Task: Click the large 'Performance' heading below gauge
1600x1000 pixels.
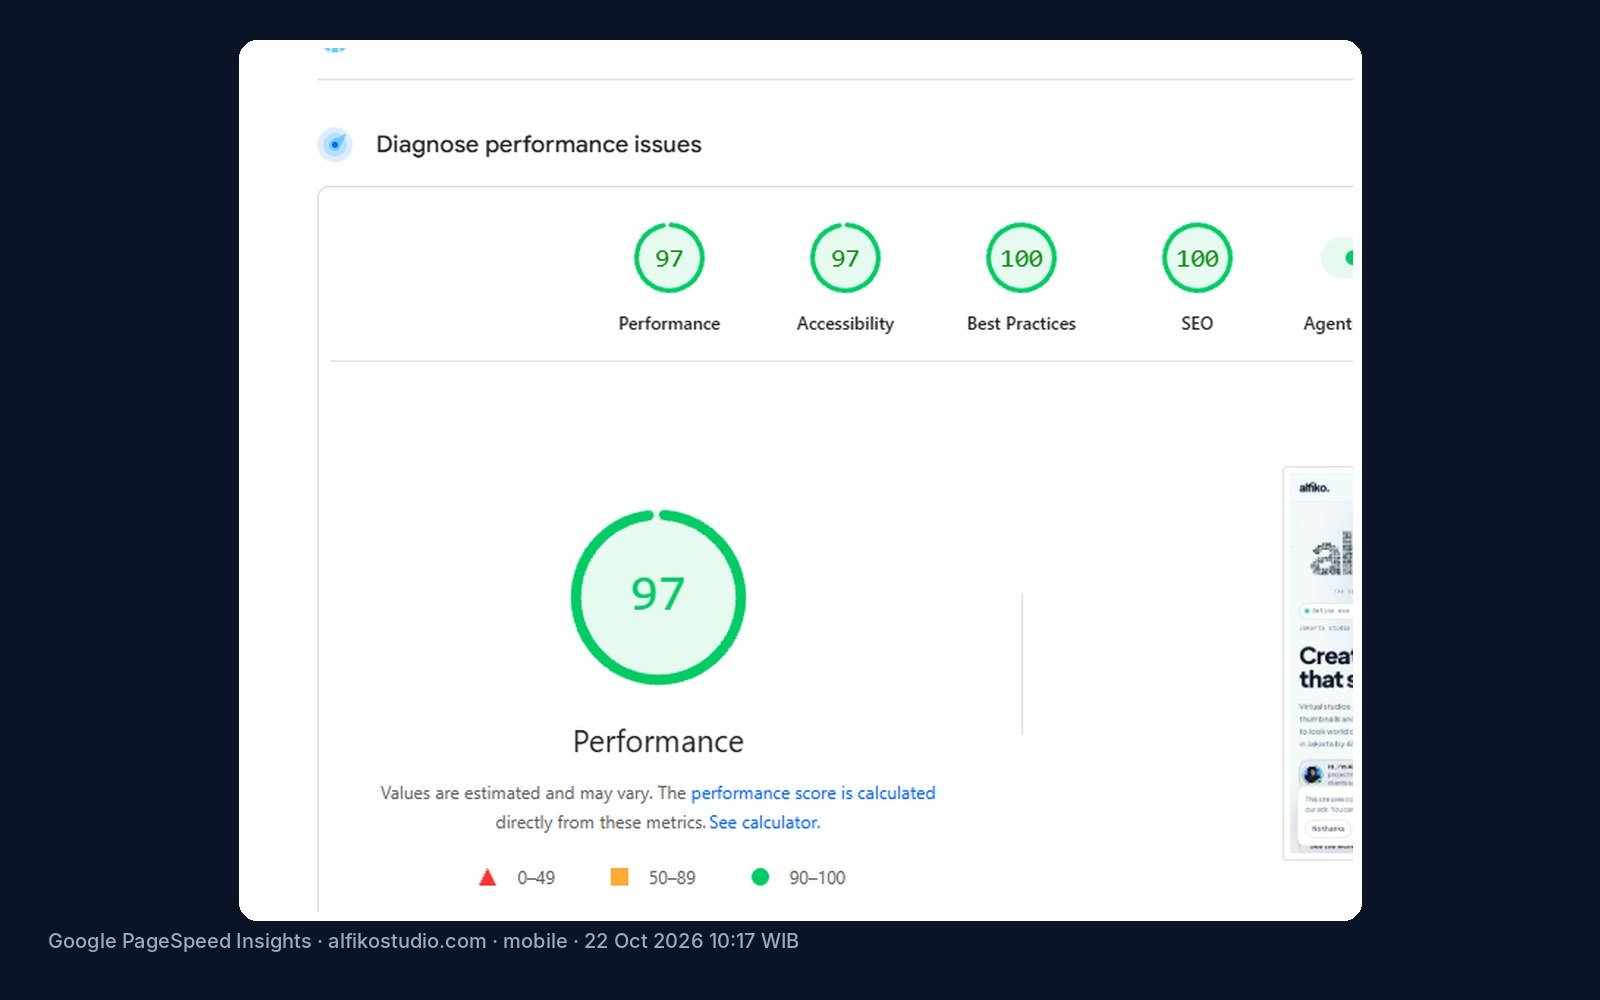Action: 658,742
